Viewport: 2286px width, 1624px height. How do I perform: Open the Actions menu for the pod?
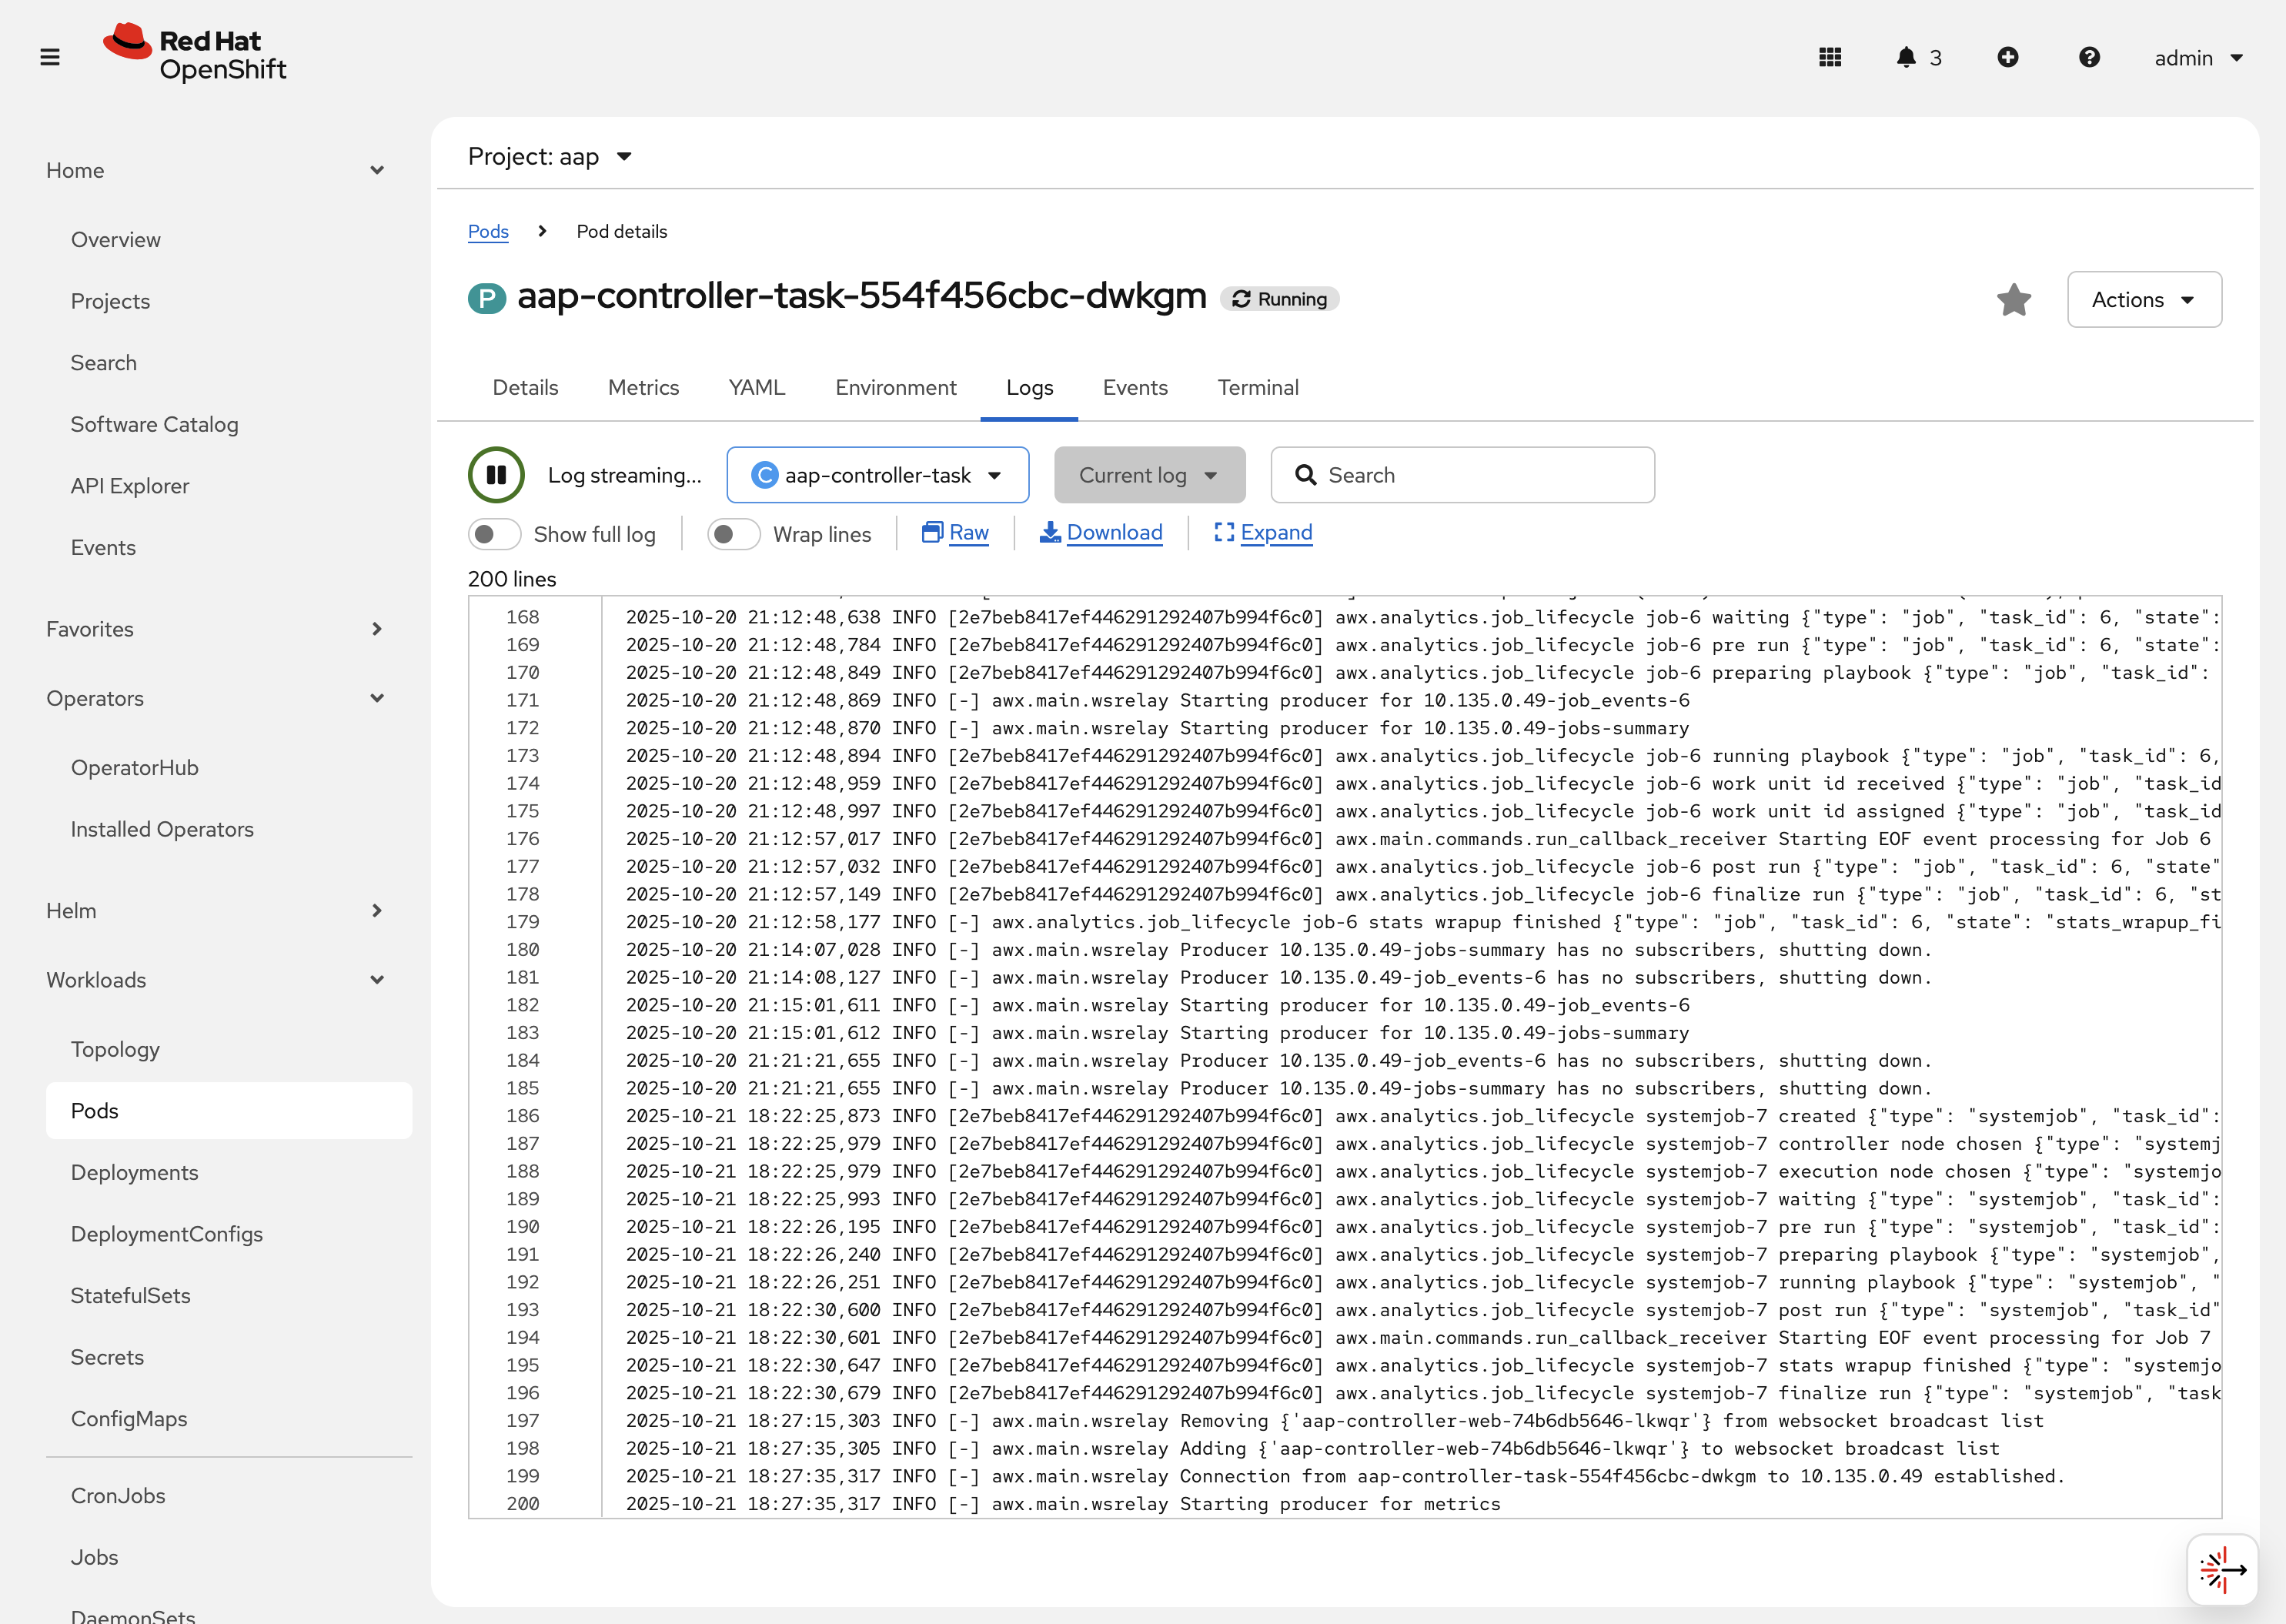pyautogui.click(x=2144, y=299)
